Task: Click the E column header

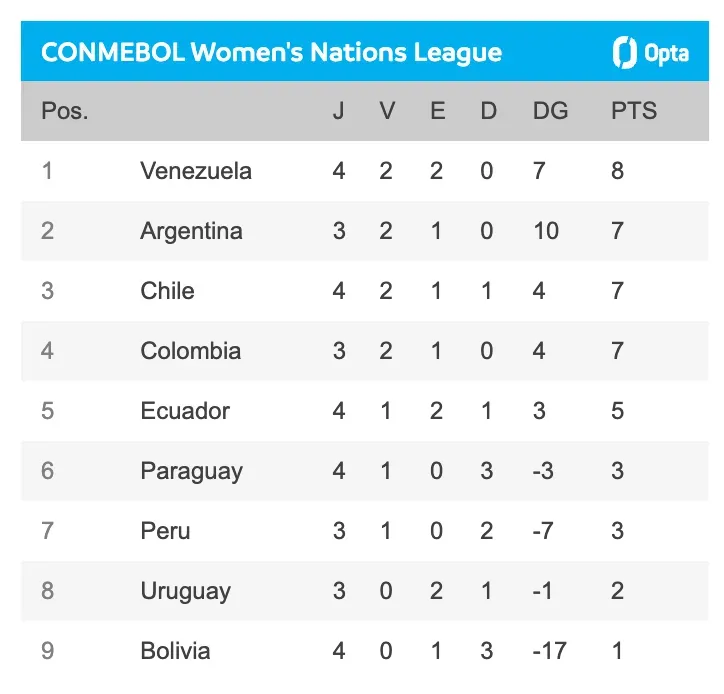Action: pyautogui.click(x=438, y=111)
